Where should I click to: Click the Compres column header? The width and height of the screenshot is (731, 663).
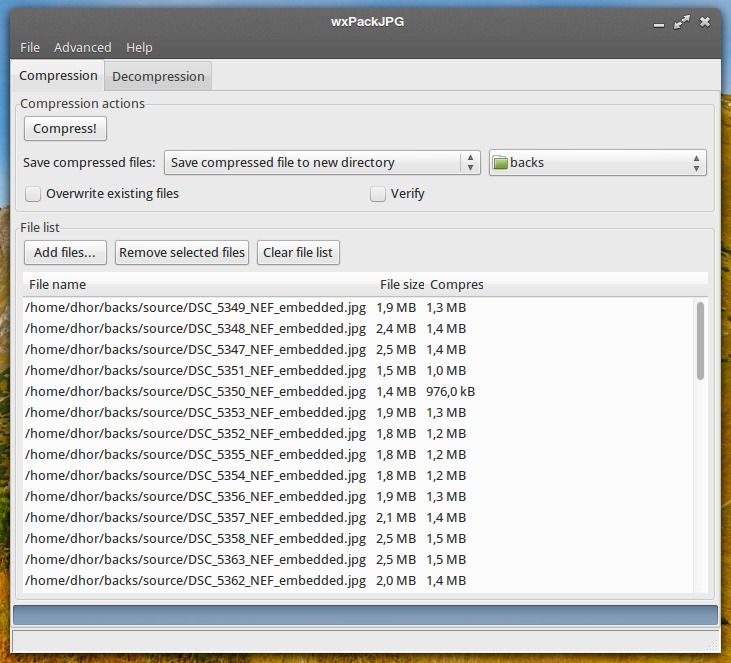click(x=456, y=284)
